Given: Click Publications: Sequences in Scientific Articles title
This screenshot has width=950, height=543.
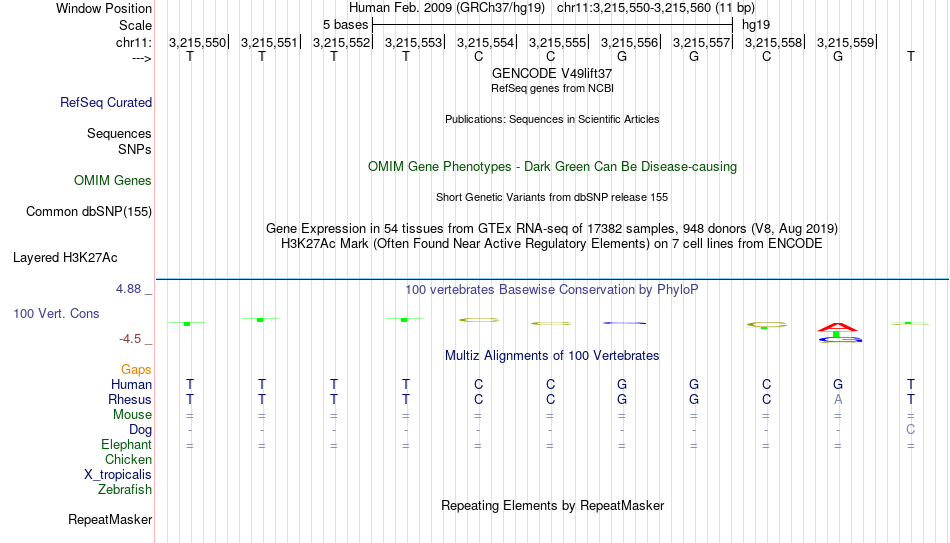Looking at the screenshot, I should pyautogui.click(x=552, y=119).
